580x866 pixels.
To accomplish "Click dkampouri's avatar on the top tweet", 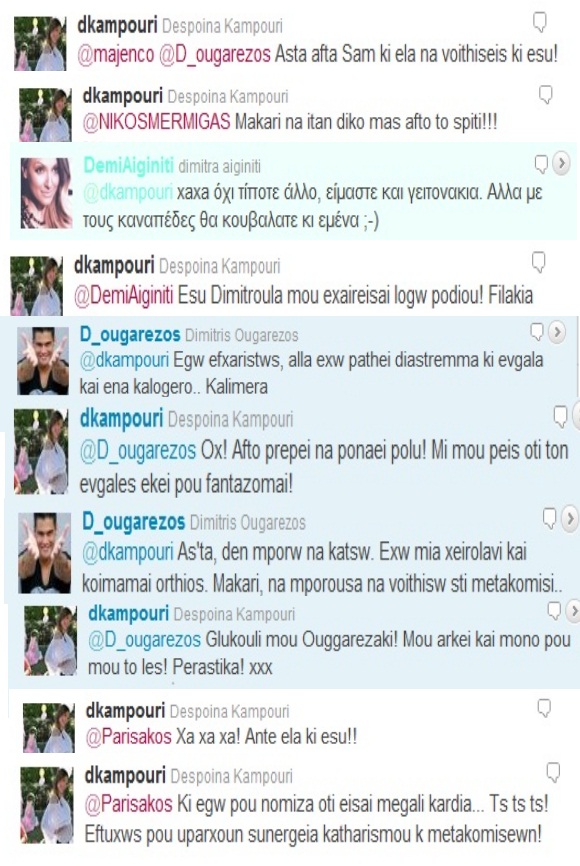I will click(40, 43).
